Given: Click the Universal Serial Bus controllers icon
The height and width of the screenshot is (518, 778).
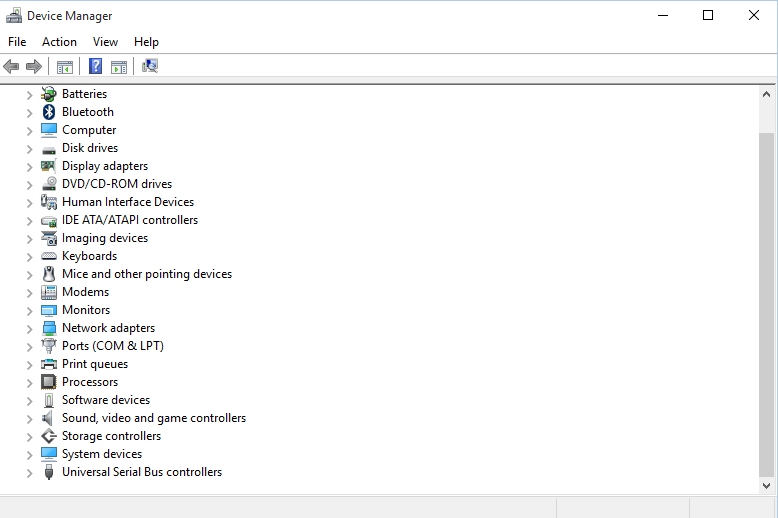Looking at the screenshot, I should pos(49,472).
